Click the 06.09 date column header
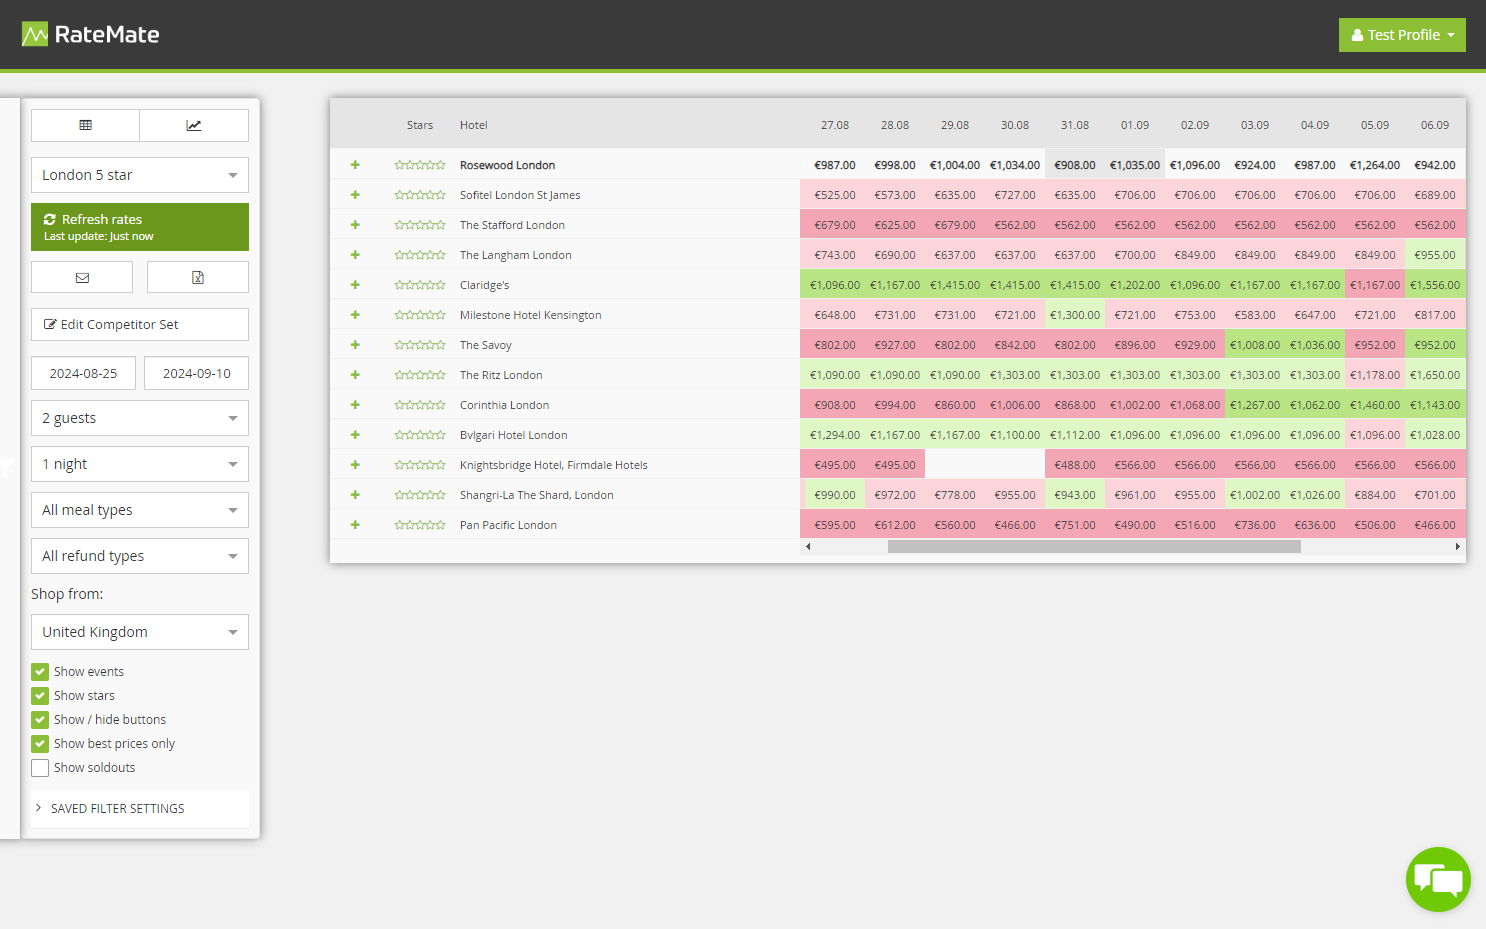This screenshot has width=1486, height=929. [x=1435, y=125]
